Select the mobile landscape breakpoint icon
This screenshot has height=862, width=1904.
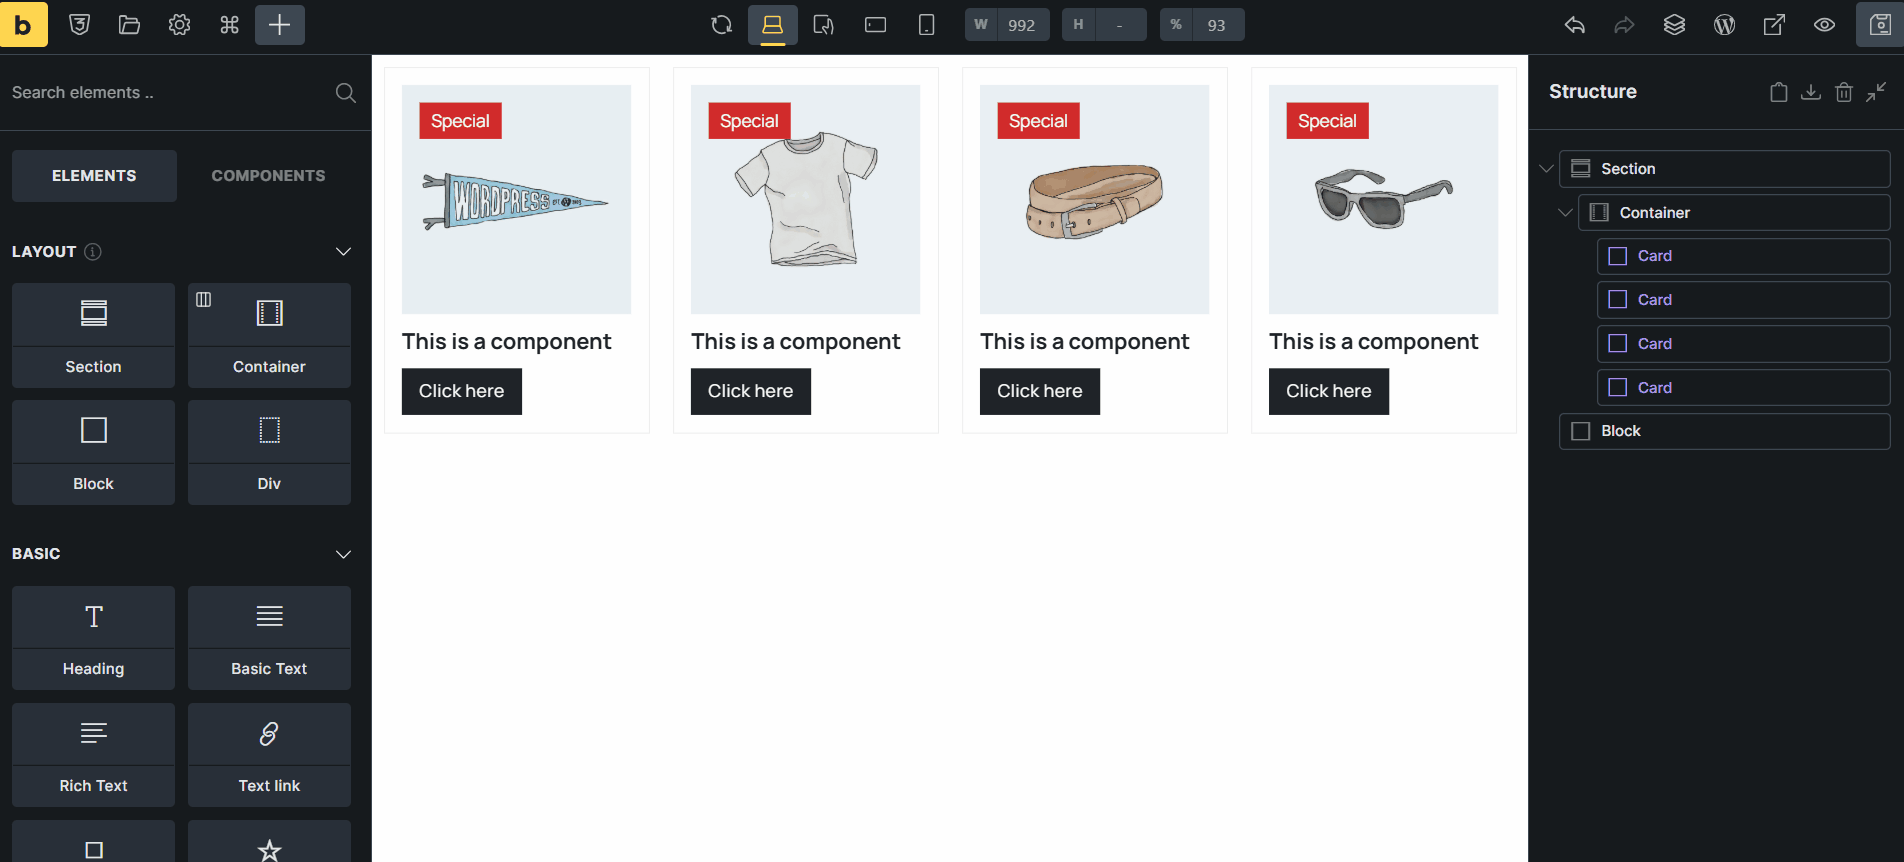[x=876, y=25]
